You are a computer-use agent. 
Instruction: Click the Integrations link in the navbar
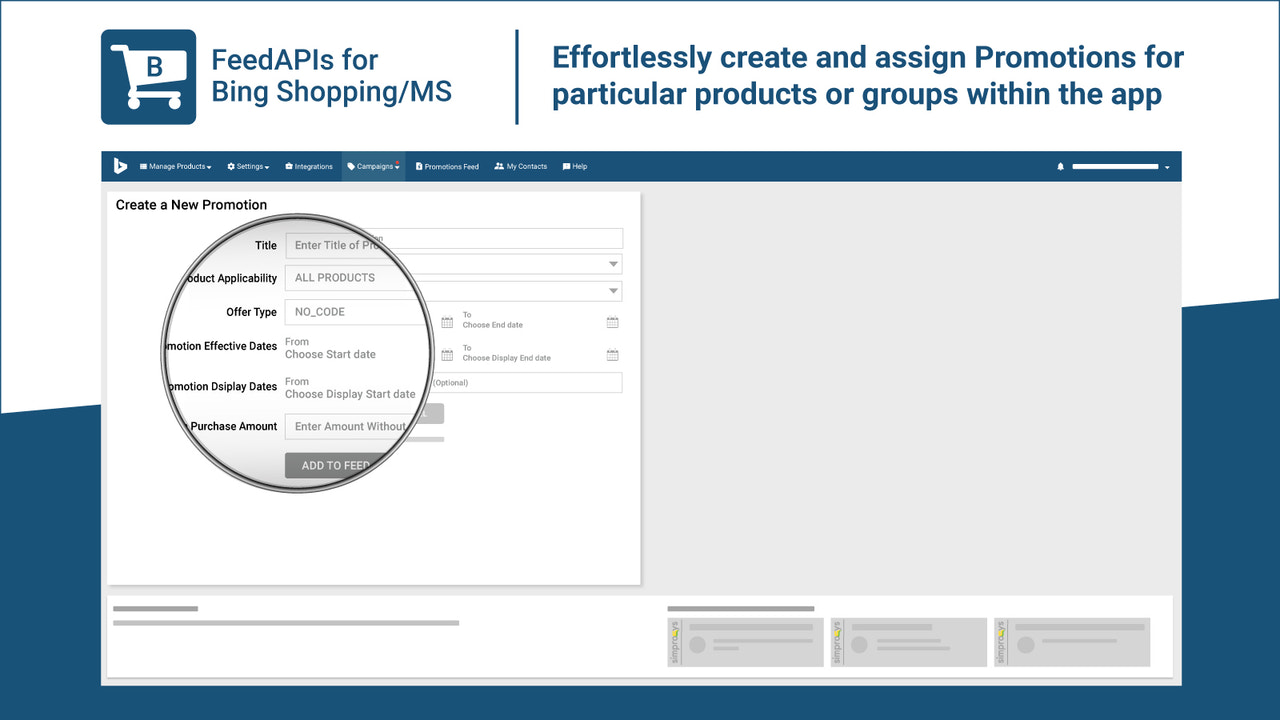309,166
